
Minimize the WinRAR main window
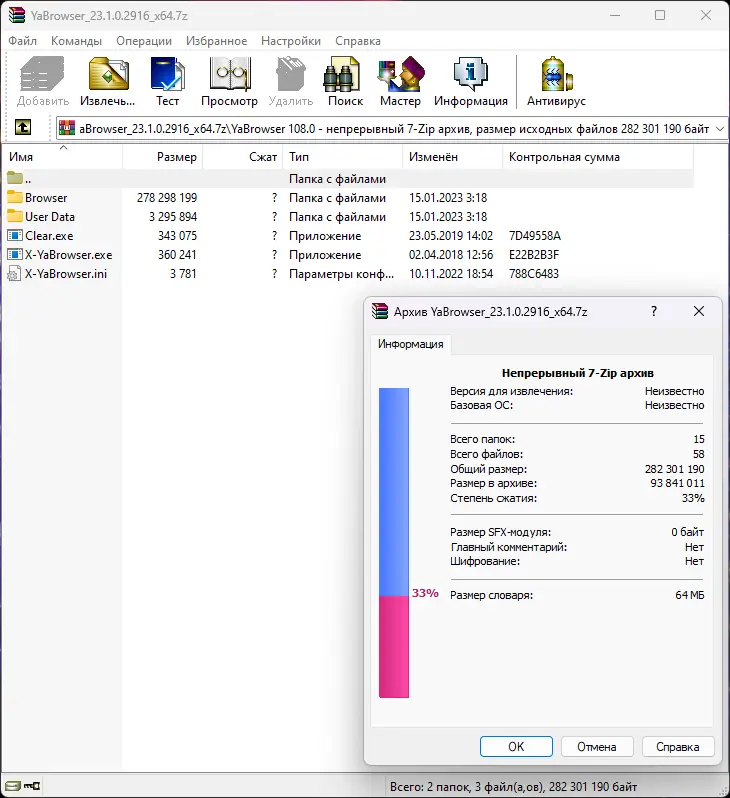click(x=615, y=15)
